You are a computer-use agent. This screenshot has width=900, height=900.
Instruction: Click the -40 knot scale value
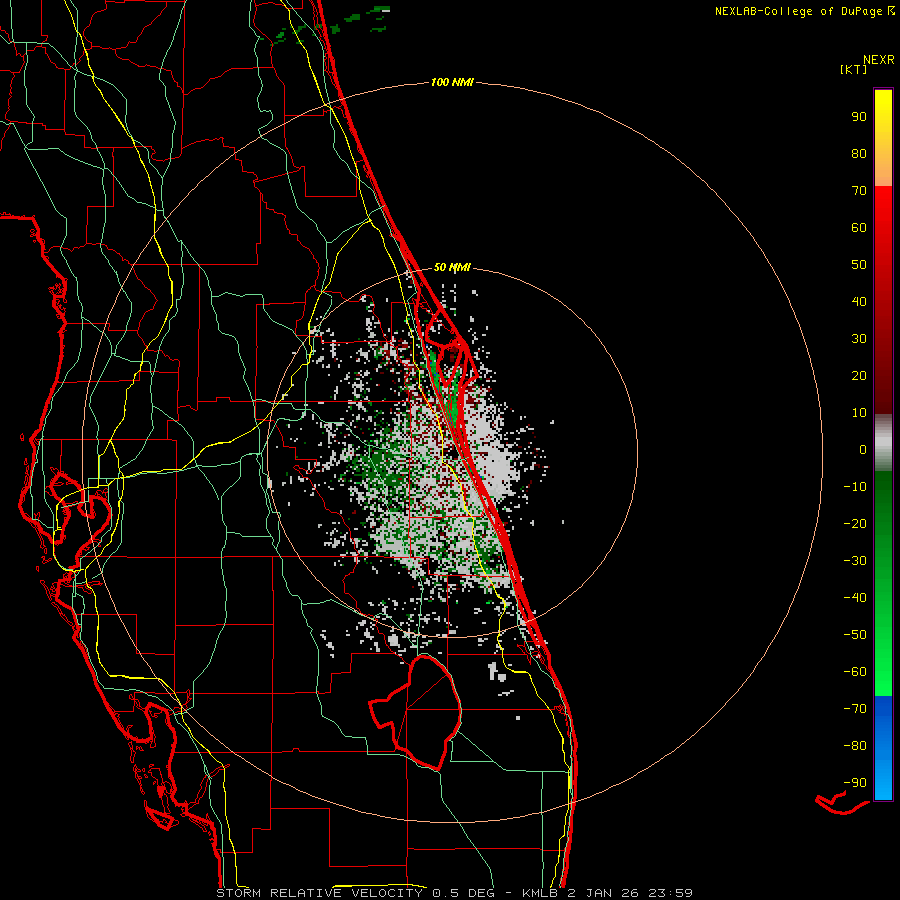tap(855, 598)
